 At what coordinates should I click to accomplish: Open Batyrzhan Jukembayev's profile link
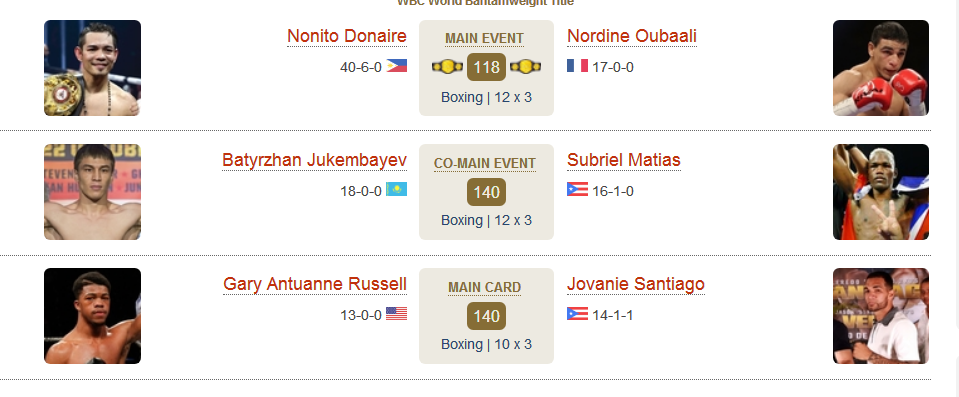314,160
